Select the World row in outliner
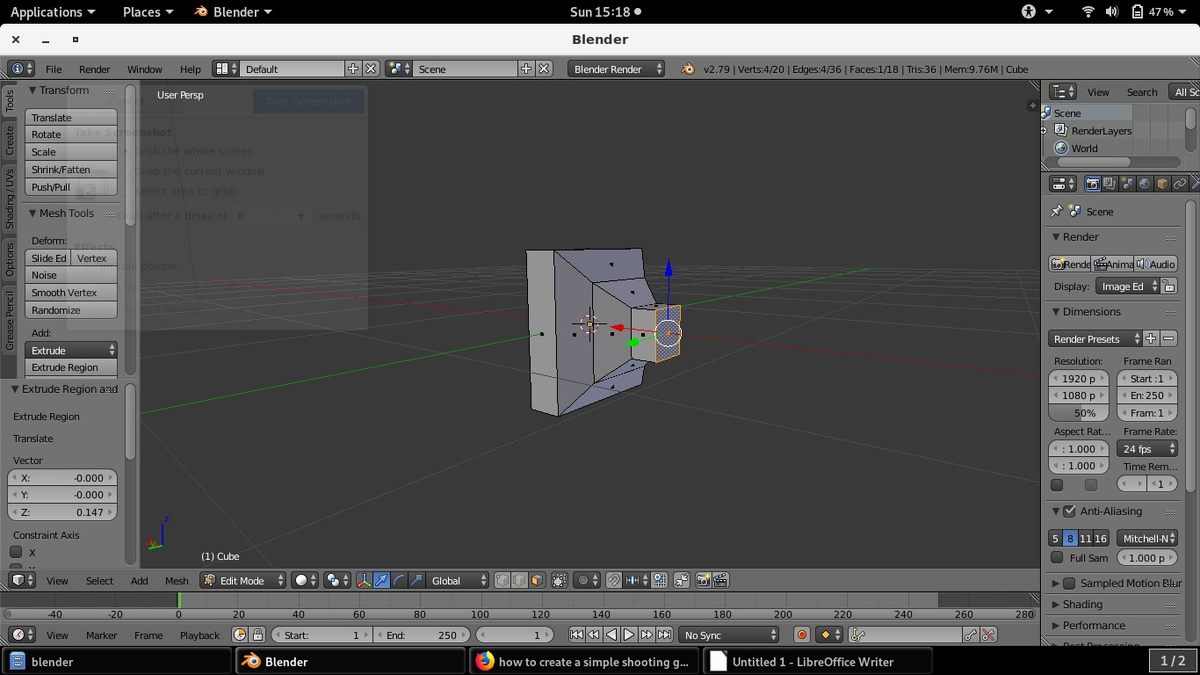This screenshot has height=675, width=1200. tap(1085, 148)
